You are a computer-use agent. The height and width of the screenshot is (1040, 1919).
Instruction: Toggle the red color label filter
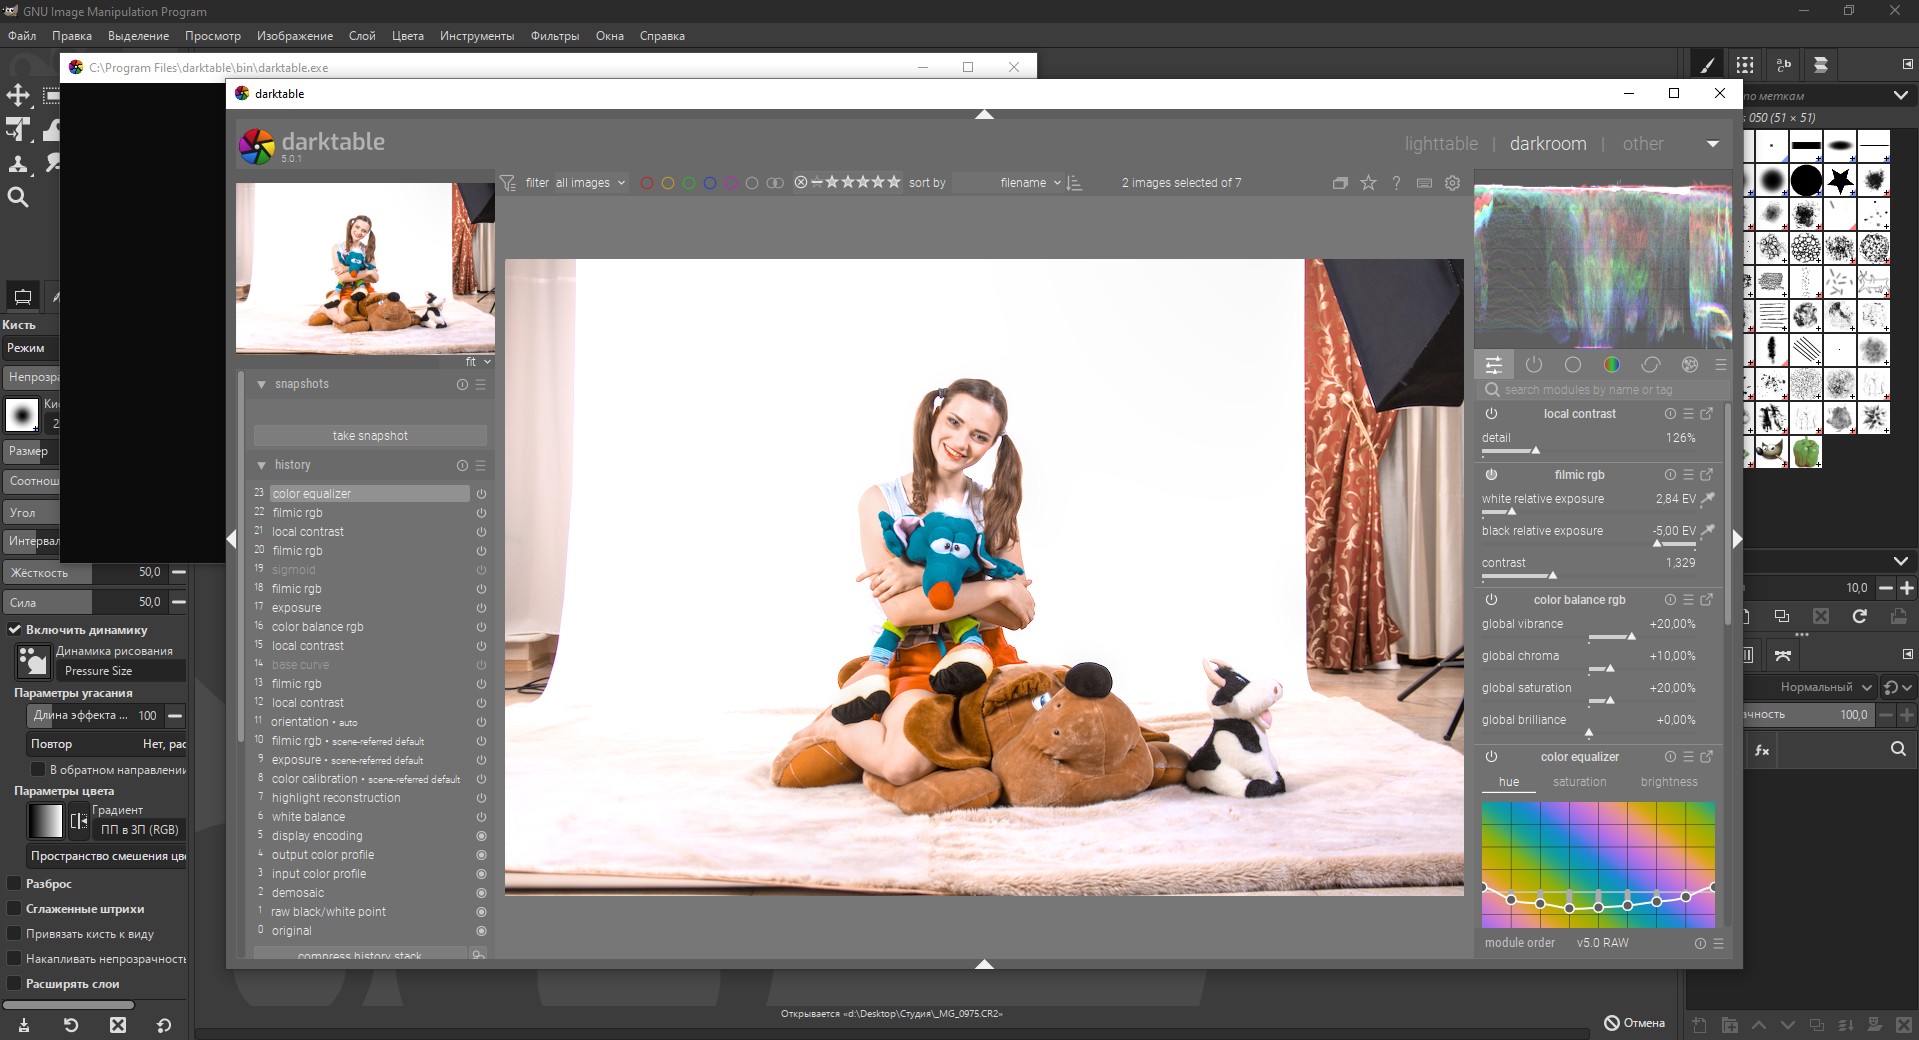(x=647, y=183)
